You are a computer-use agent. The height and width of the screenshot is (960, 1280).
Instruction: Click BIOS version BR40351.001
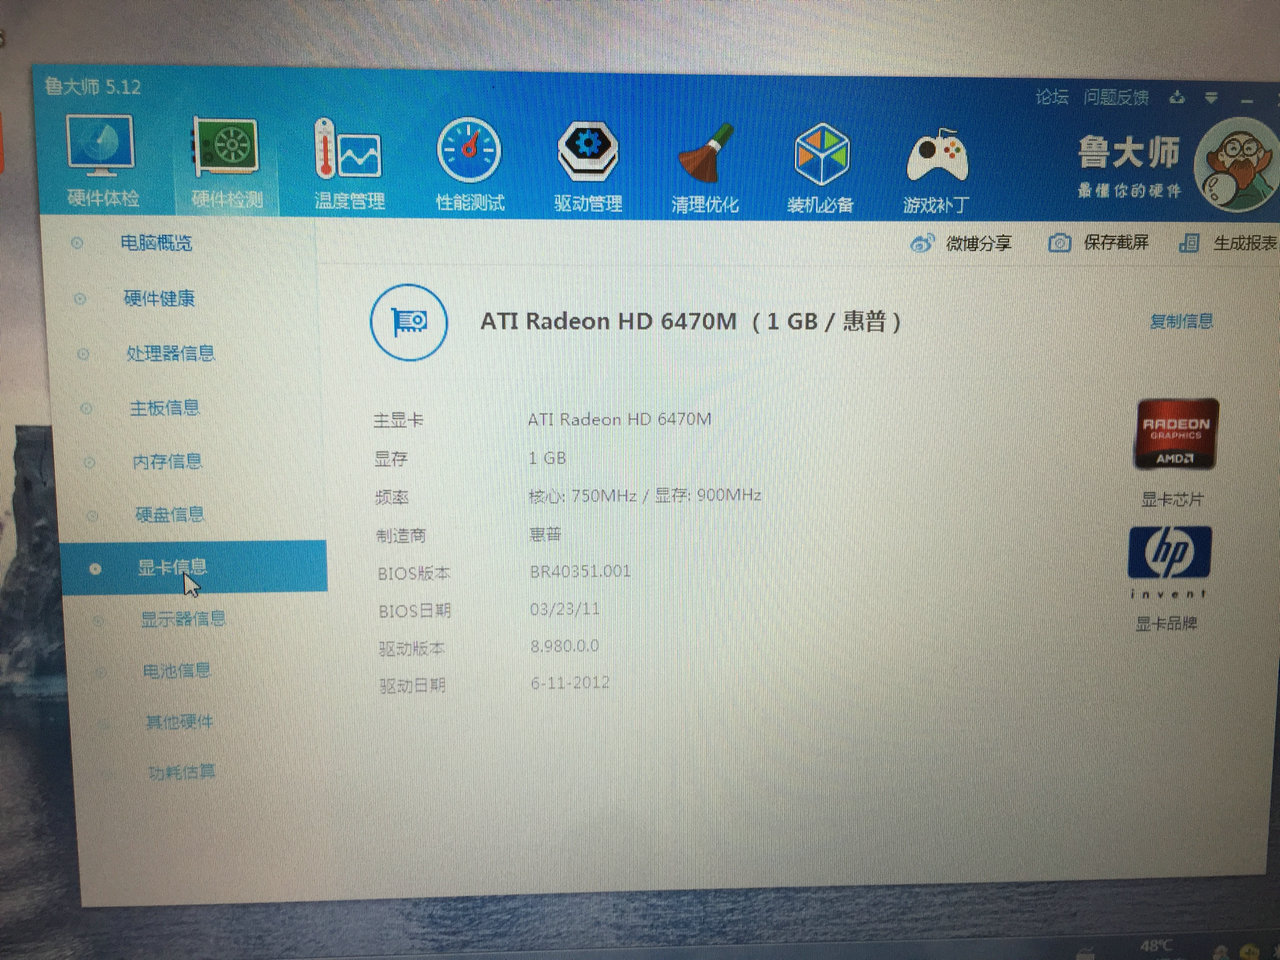pos(580,571)
